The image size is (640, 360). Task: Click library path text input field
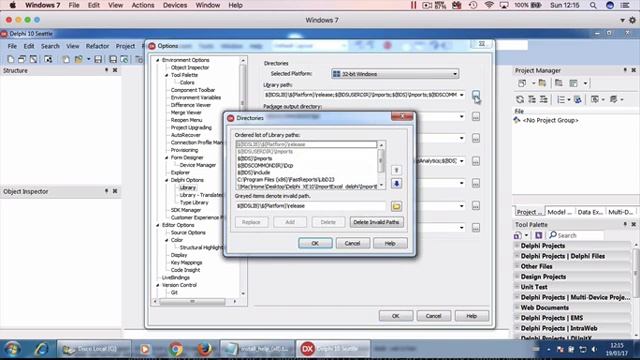click(311, 206)
